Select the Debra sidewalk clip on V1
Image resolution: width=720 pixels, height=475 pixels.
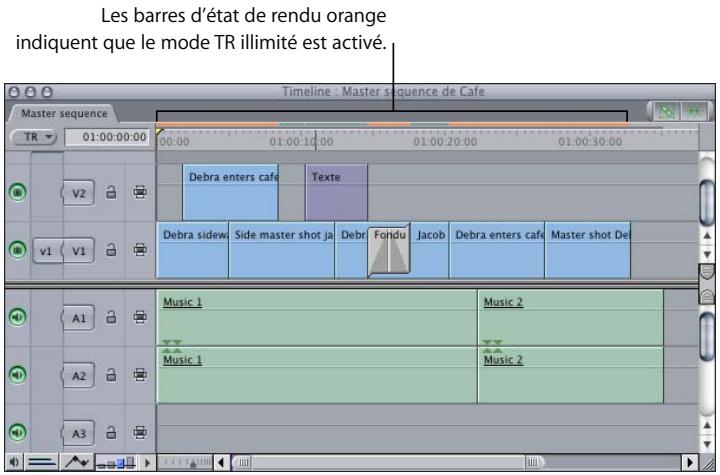(192, 250)
